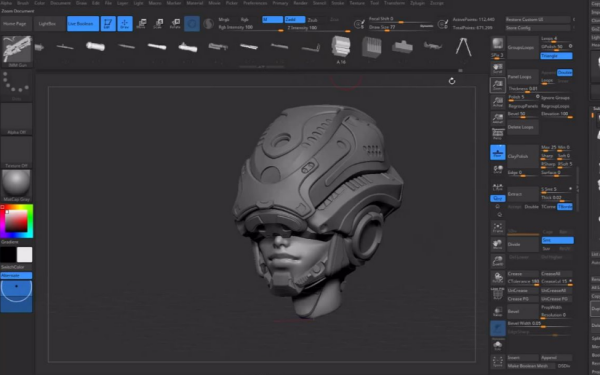Viewport: 600px width, 375px height.
Task: Open the Texture Off picker
Action: pos(16,152)
